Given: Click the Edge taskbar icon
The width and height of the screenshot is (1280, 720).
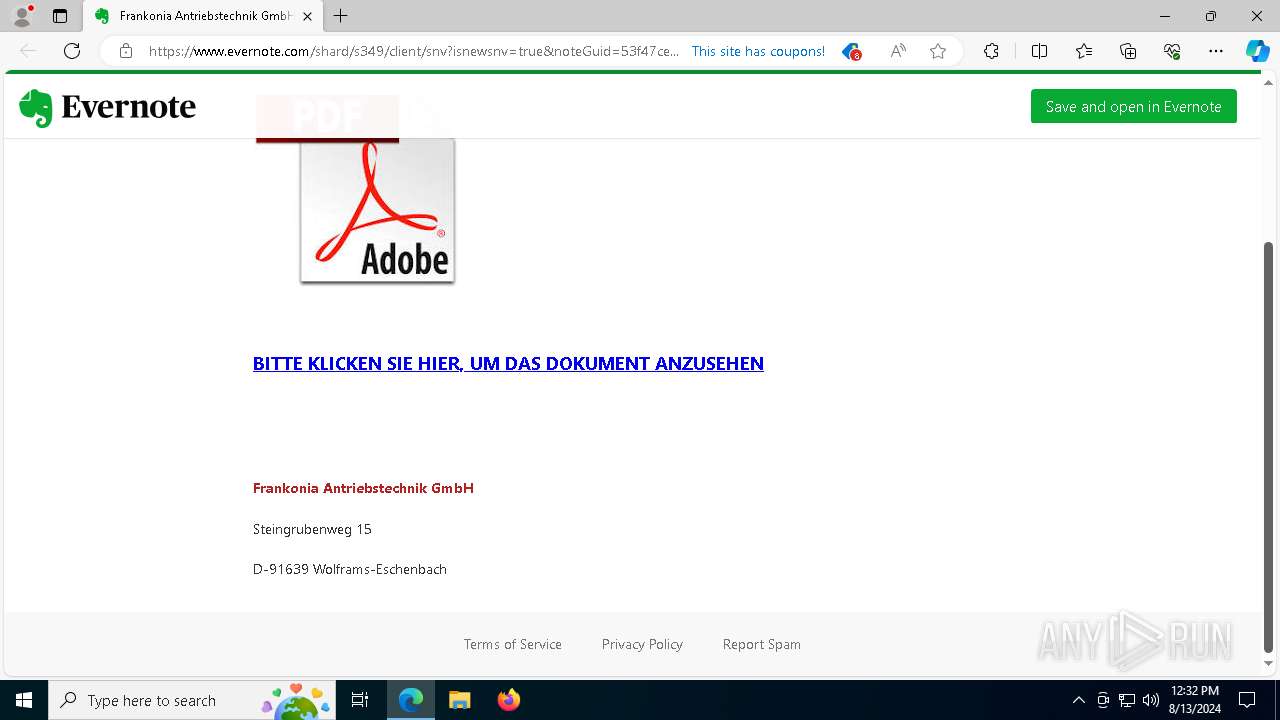Looking at the screenshot, I should pos(411,700).
